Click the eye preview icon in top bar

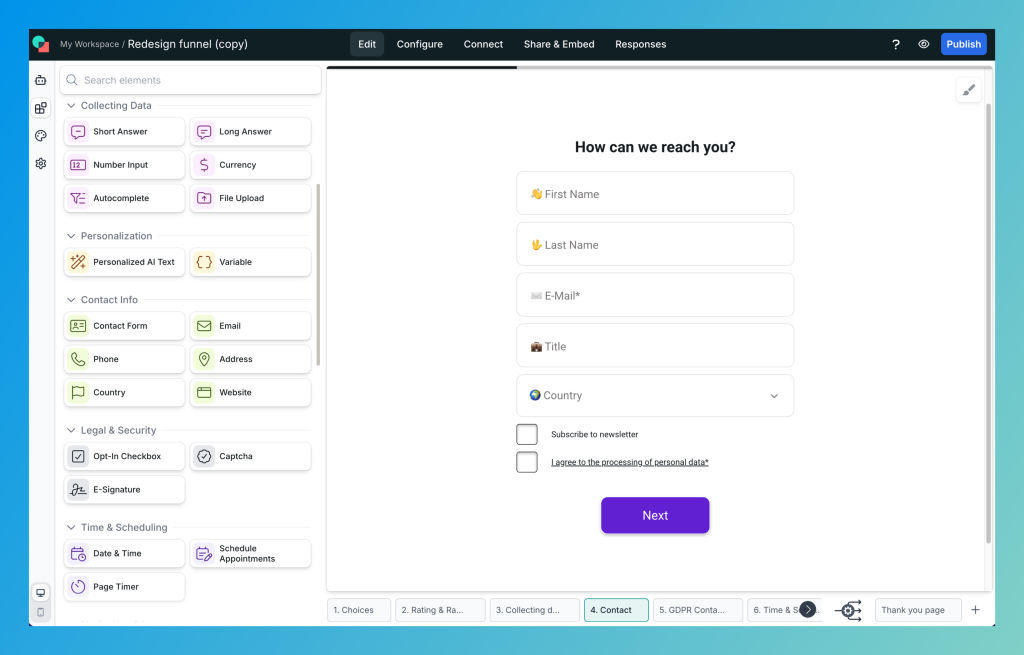point(923,44)
